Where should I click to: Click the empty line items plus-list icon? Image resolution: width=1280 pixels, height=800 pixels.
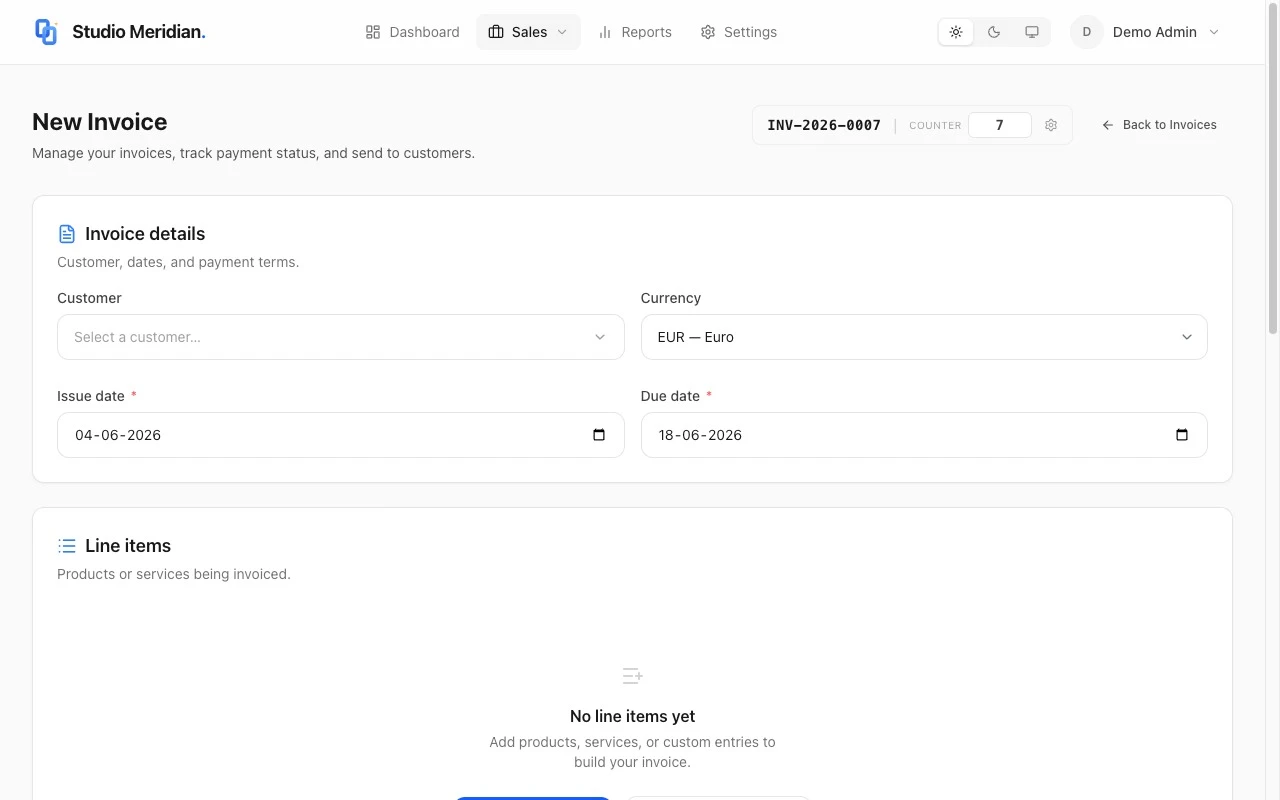tap(632, 676)
